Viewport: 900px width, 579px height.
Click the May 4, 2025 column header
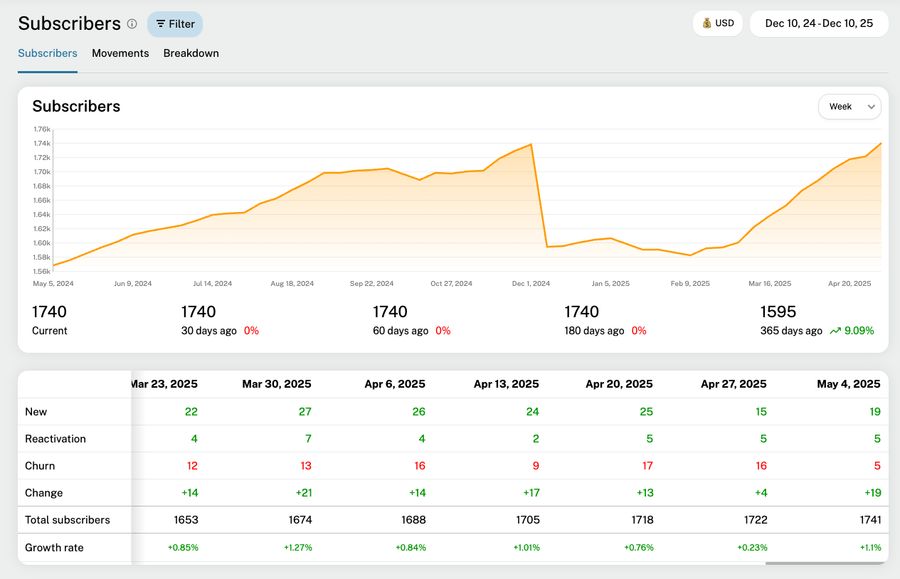pos(848,384)
